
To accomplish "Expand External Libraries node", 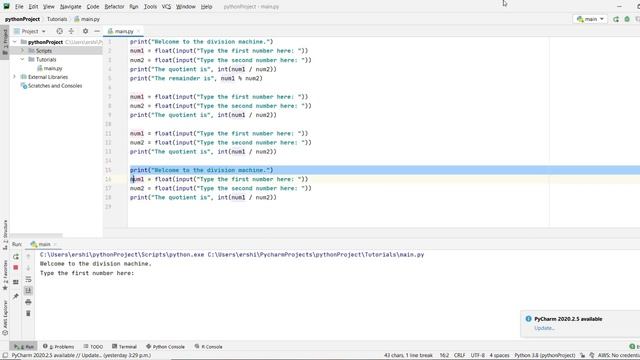I will click(15, 77).
